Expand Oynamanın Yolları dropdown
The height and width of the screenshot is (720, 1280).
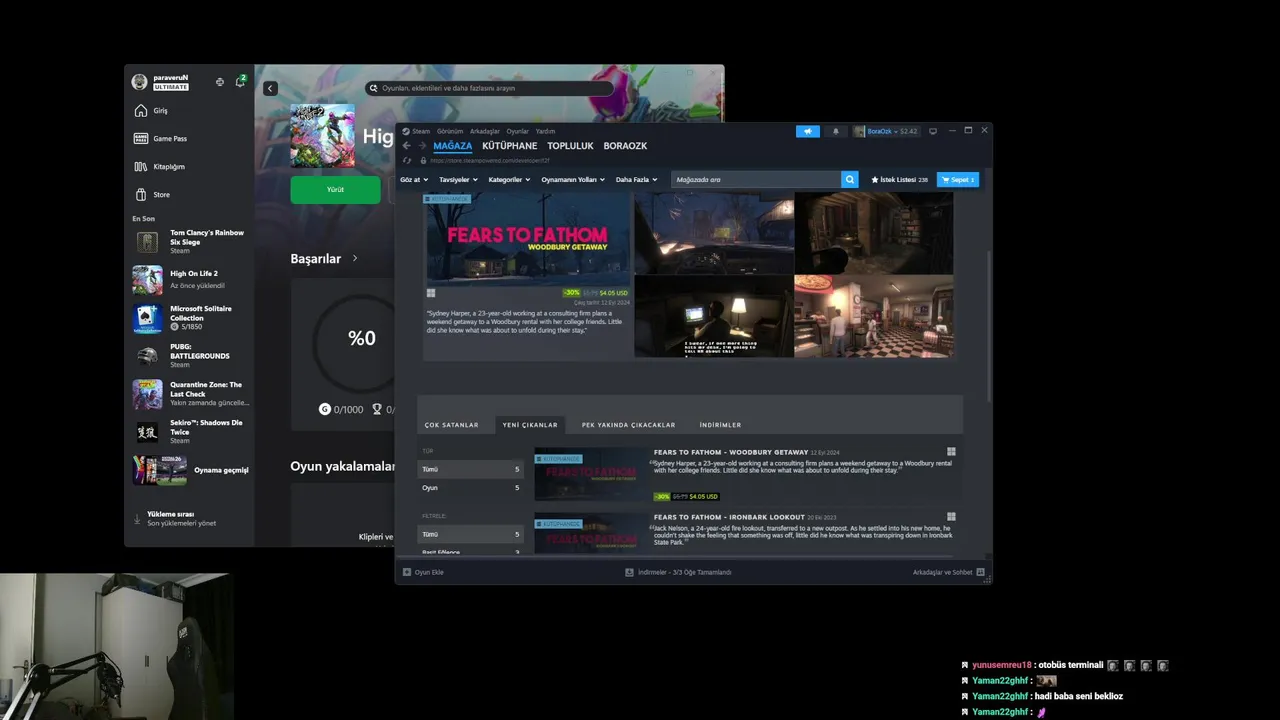coord(573,180)
